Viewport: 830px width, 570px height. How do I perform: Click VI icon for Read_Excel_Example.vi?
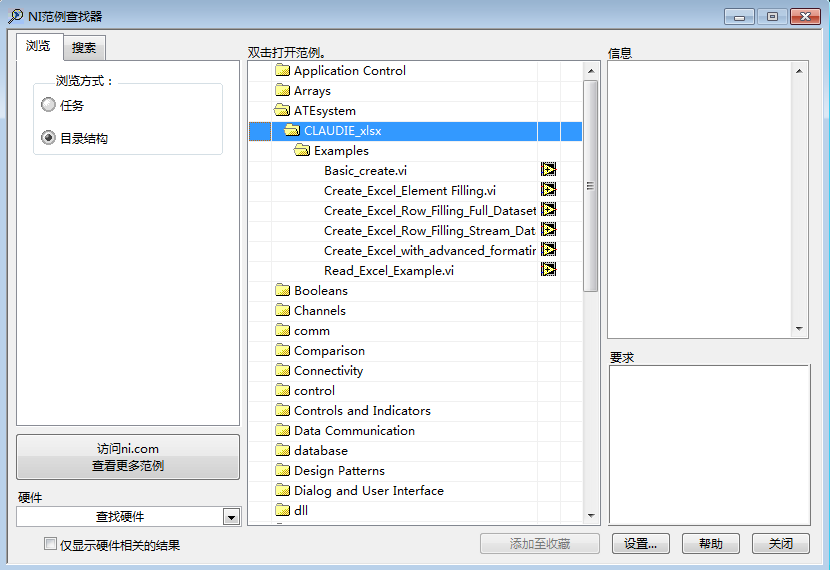[x=548, y=270]
